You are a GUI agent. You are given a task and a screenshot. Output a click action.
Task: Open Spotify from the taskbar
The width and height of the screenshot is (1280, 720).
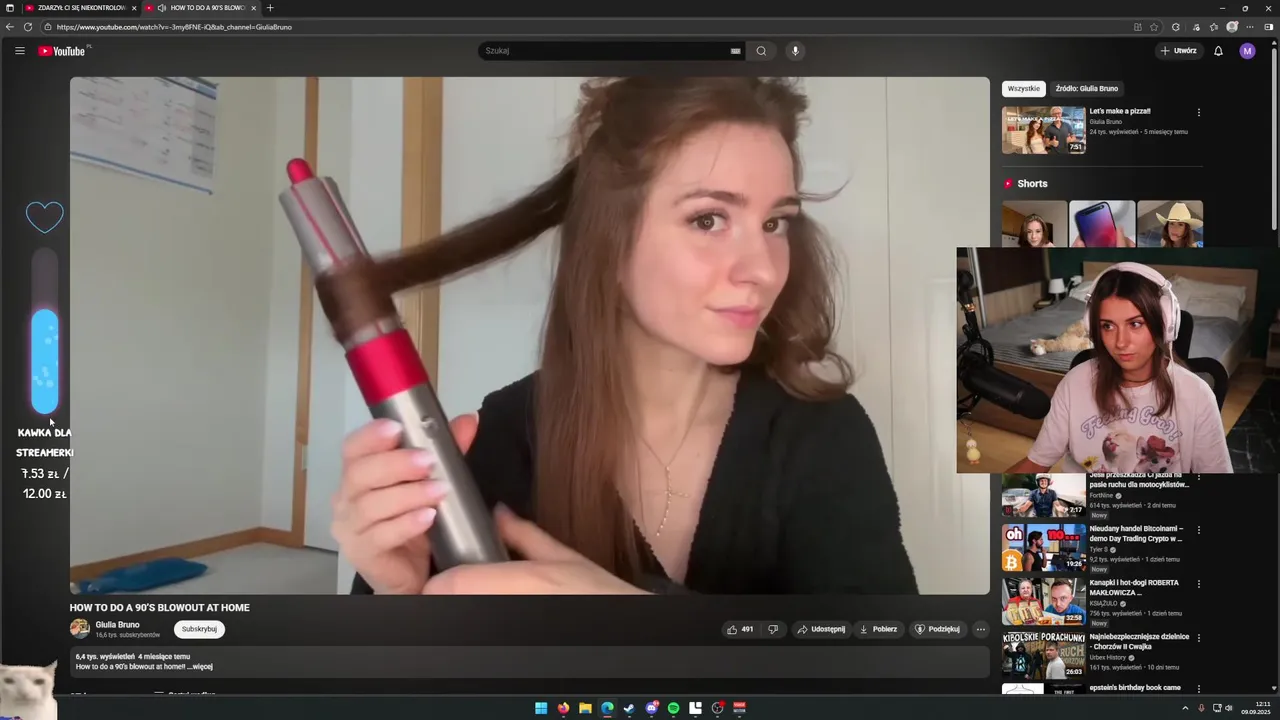[673, 708]
